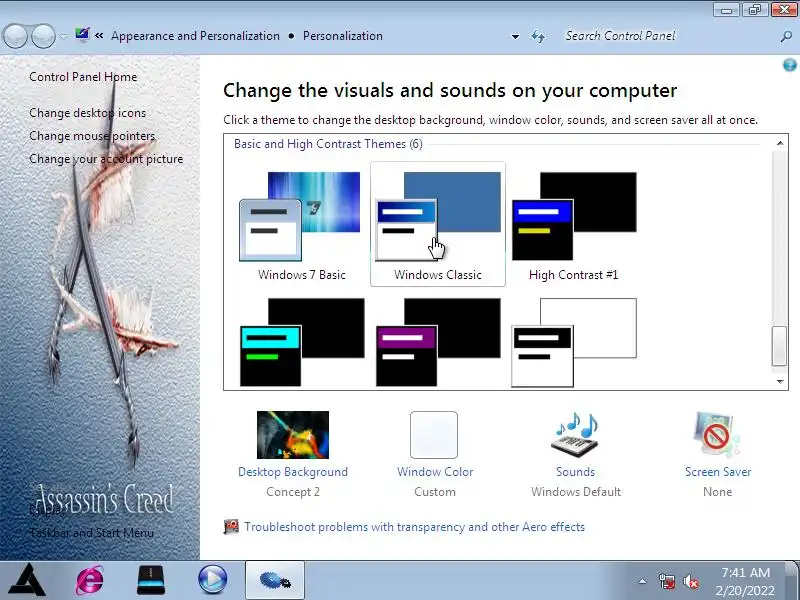Click the Screen Saver link text
The width and height of the screenshot is (800, 600).
click(718, 472)
